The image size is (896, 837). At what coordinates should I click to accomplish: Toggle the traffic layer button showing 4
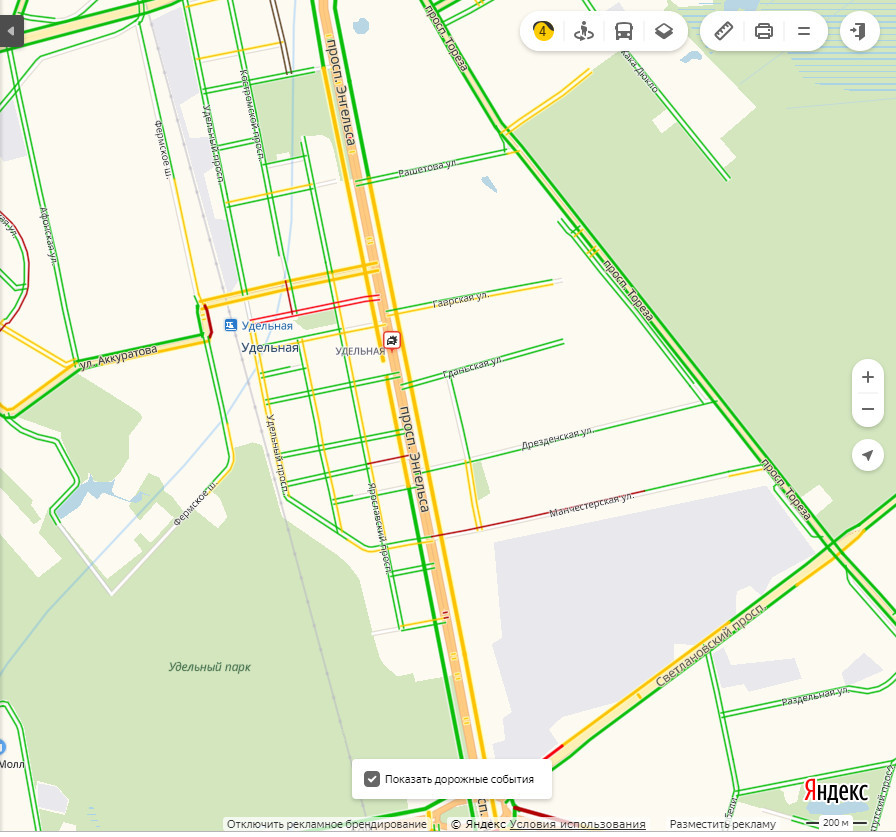(x=543, y=31)
